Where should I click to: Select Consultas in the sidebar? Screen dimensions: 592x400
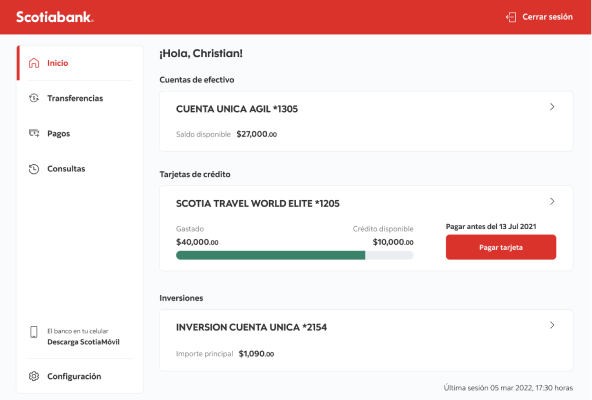(x=80, y=169)
